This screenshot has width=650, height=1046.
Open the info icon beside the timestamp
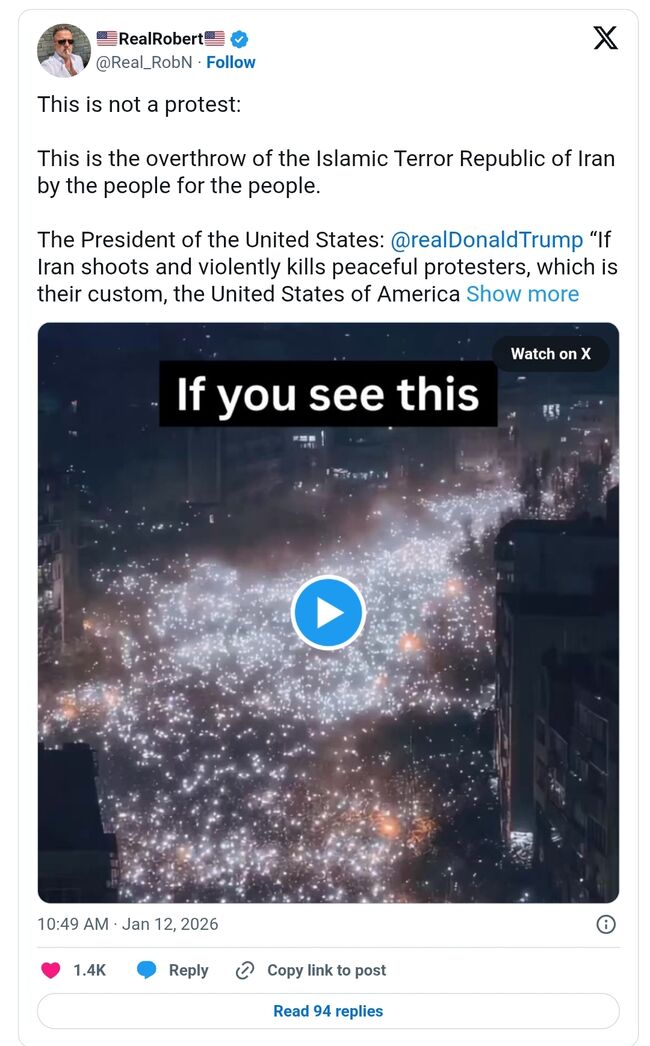605,924
